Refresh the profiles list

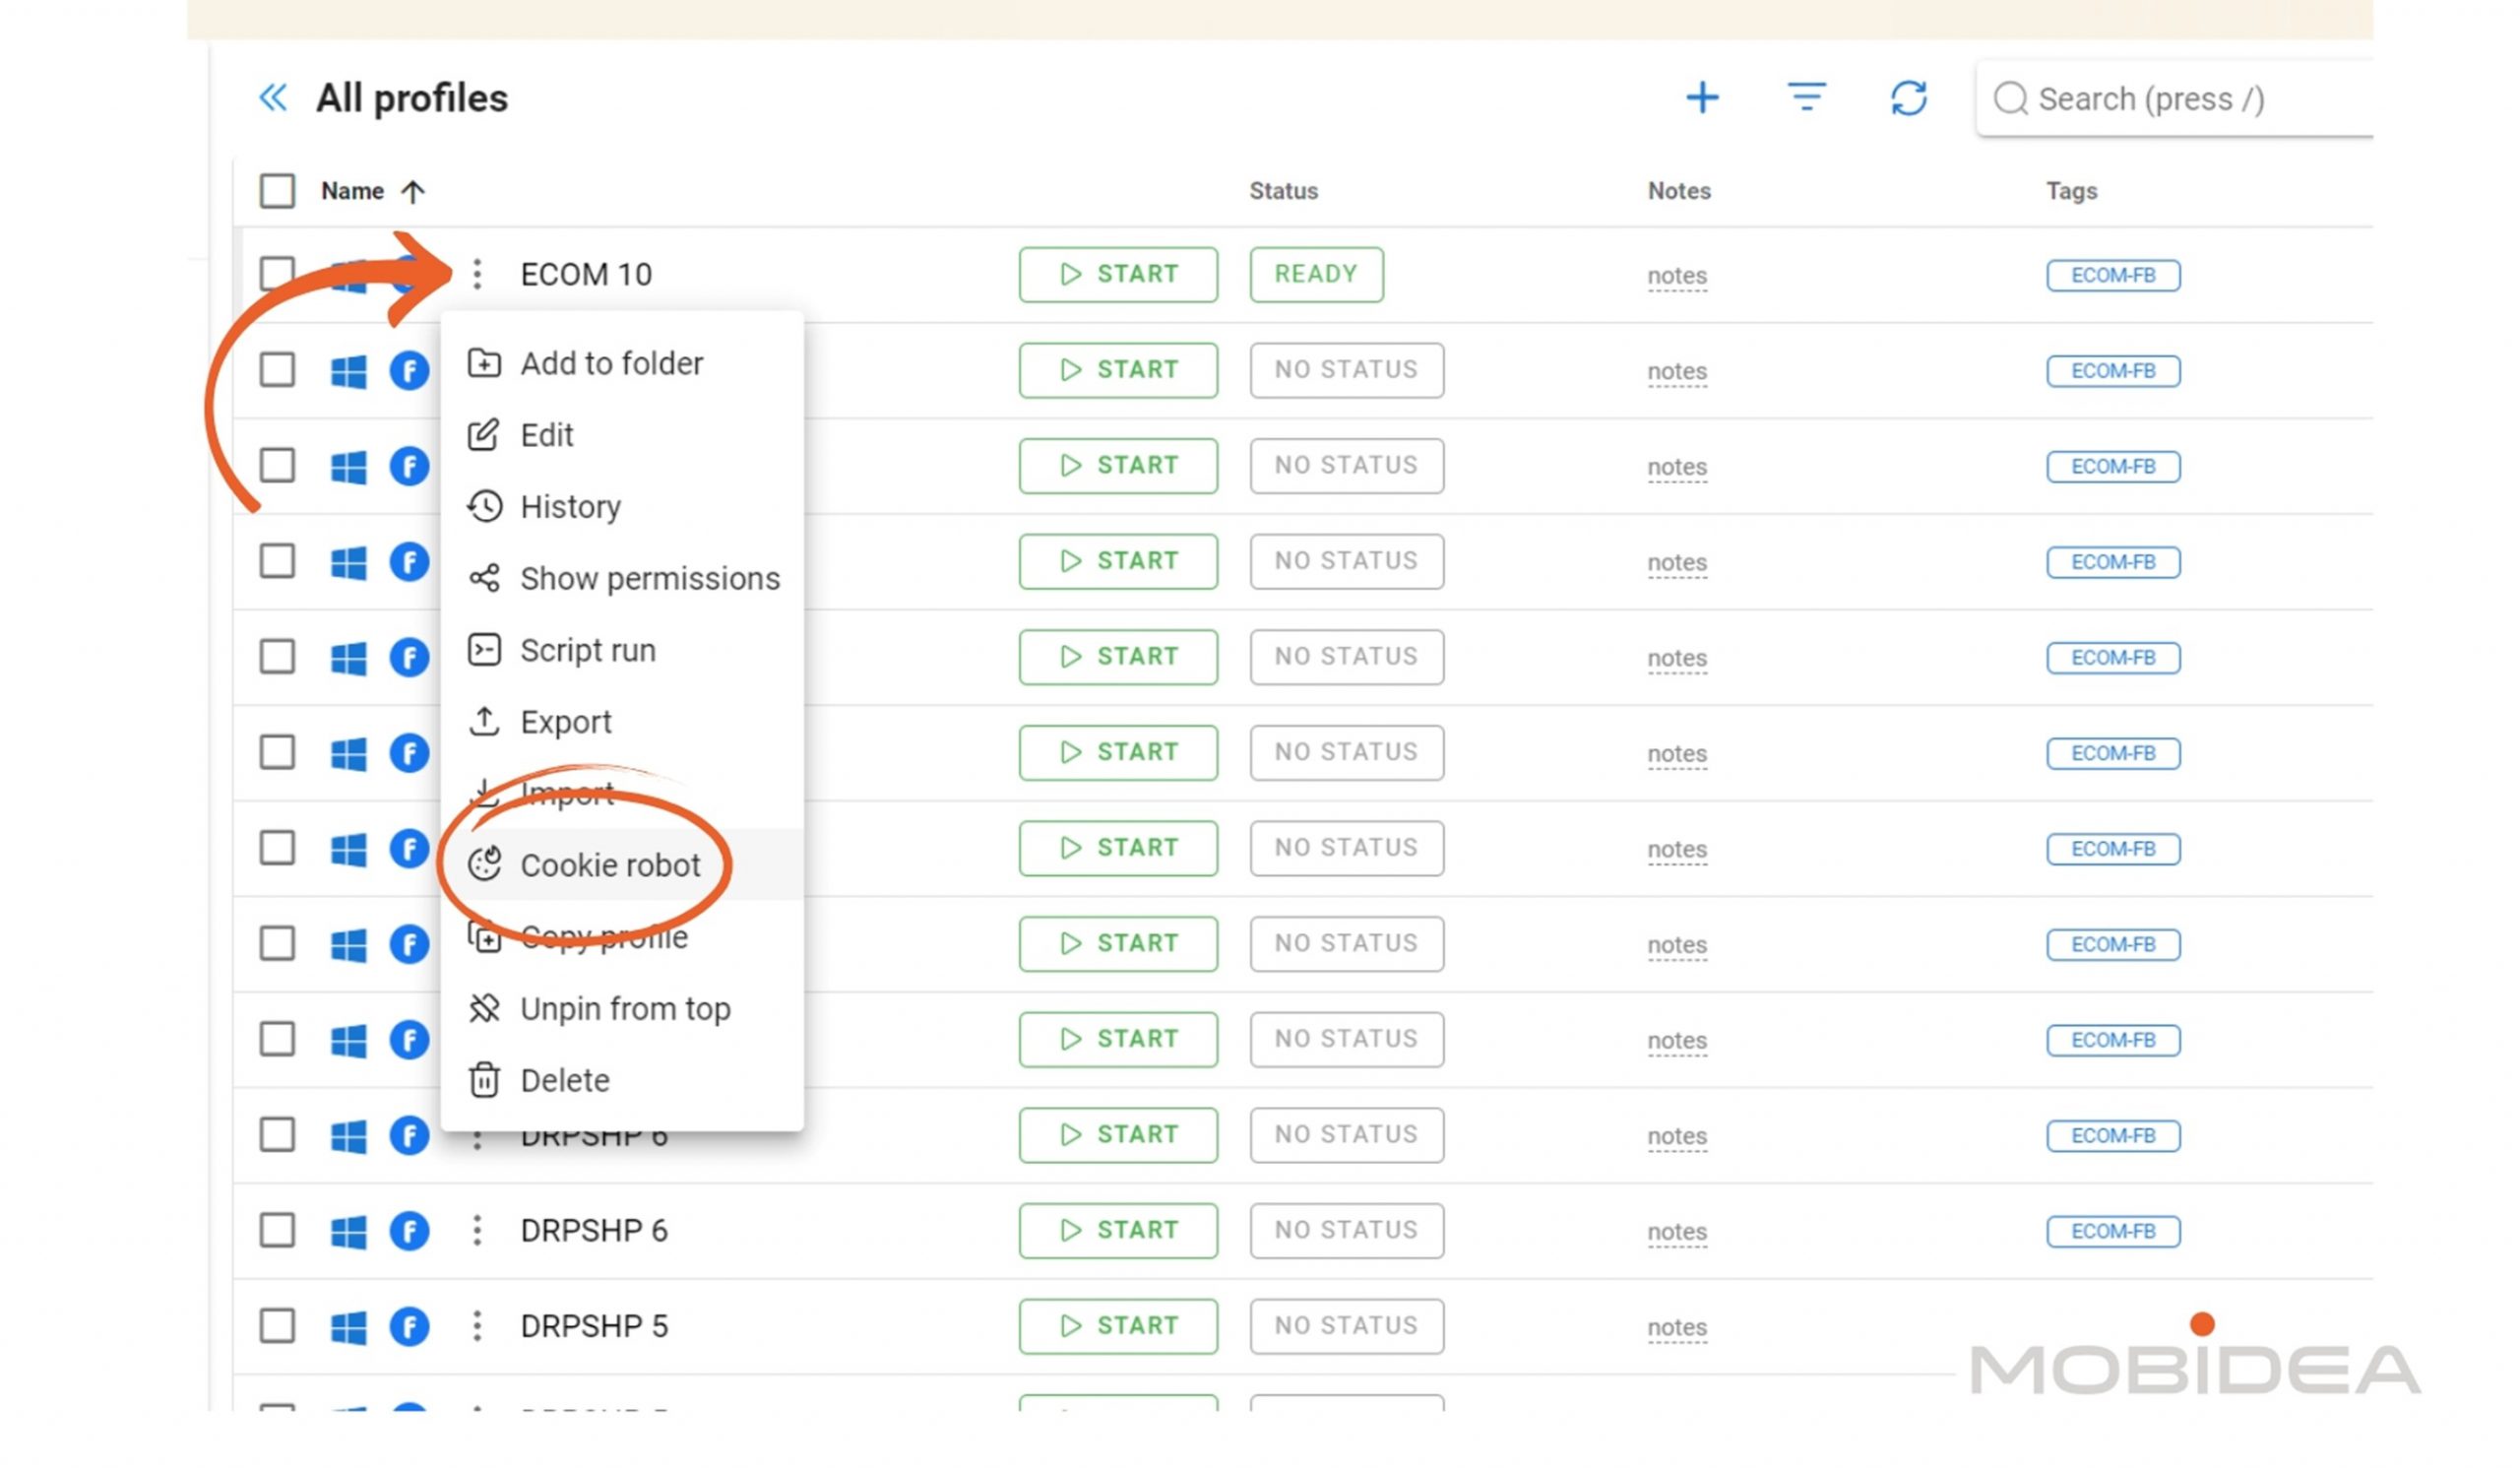point(1908,98)
